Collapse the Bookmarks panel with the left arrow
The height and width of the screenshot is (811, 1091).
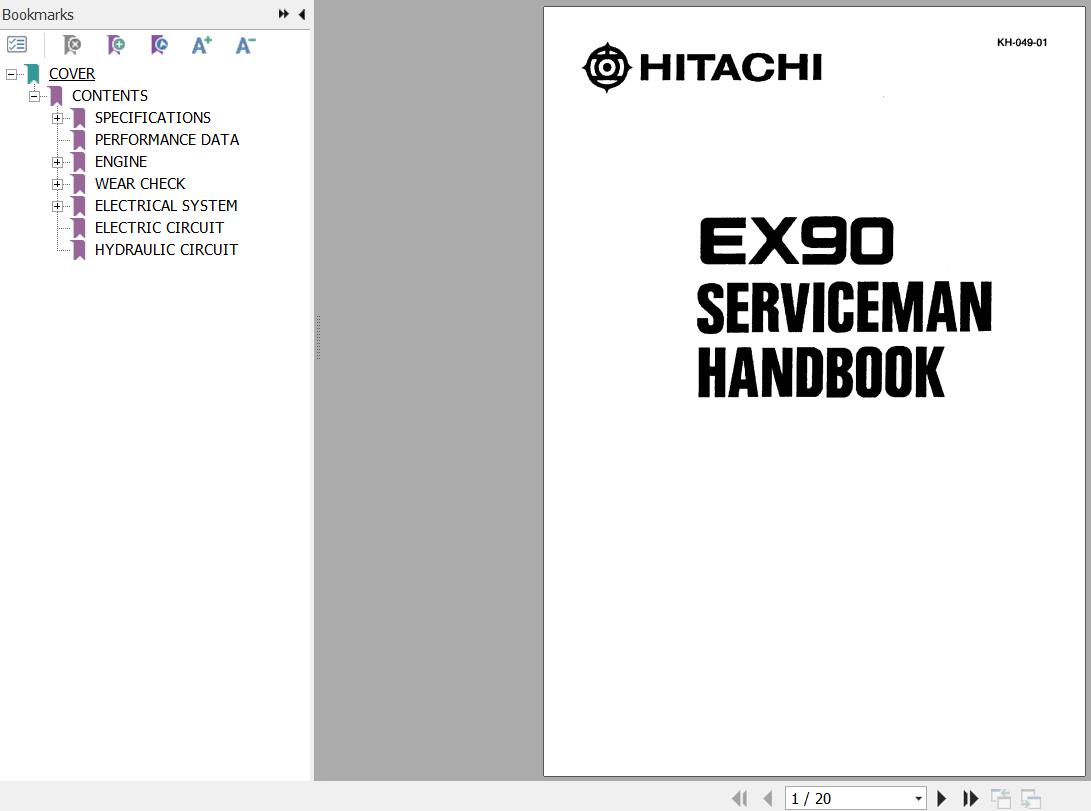click(302, 14)
